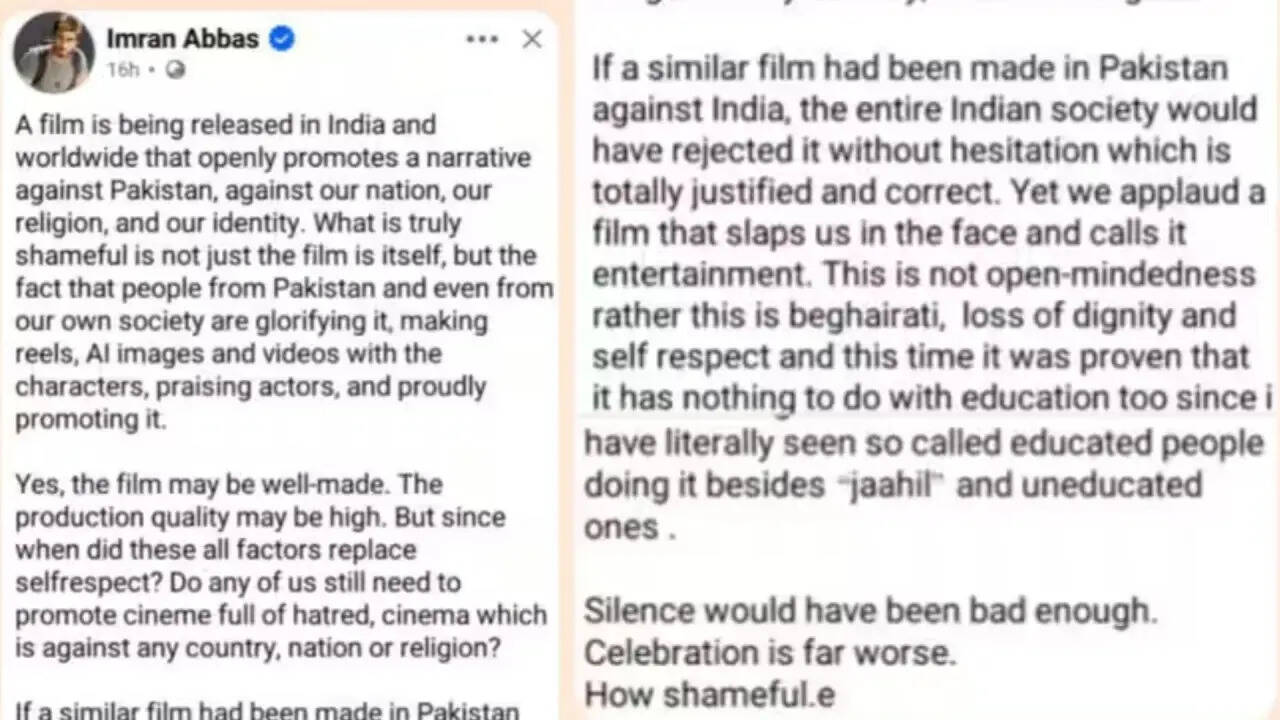Click the line 'Celebration is far worse.'
Screen dimensions: 1280x720
point(775,652)
